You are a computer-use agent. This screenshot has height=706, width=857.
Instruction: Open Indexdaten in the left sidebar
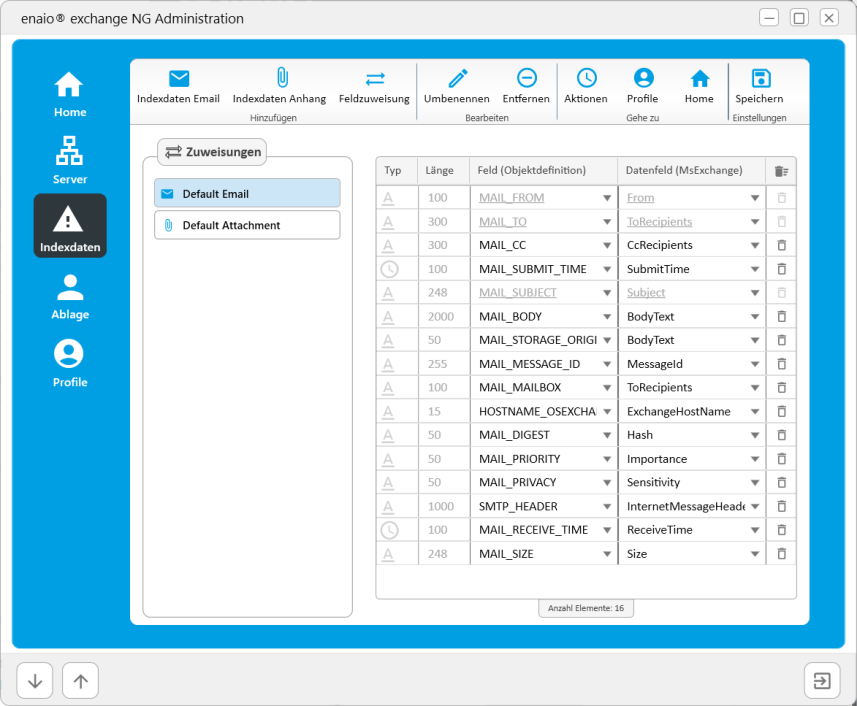click(70, 226)
